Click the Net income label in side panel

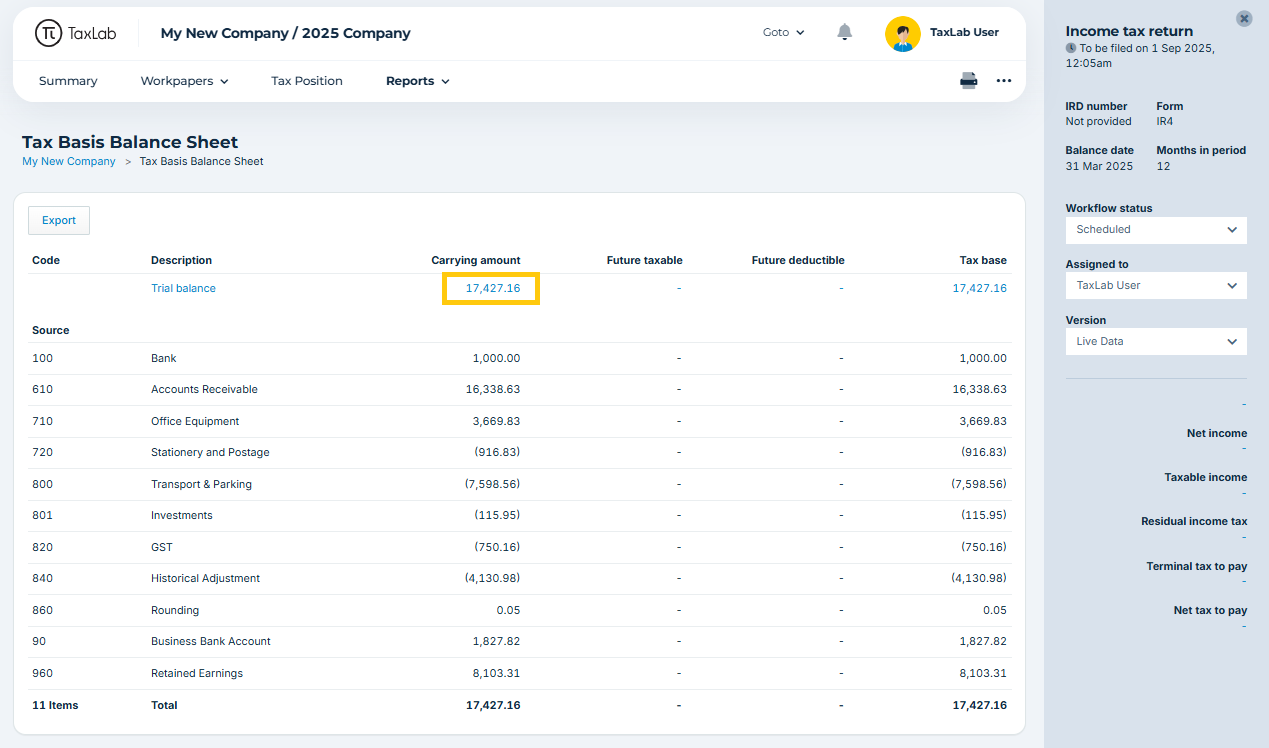click(1217, 433)
